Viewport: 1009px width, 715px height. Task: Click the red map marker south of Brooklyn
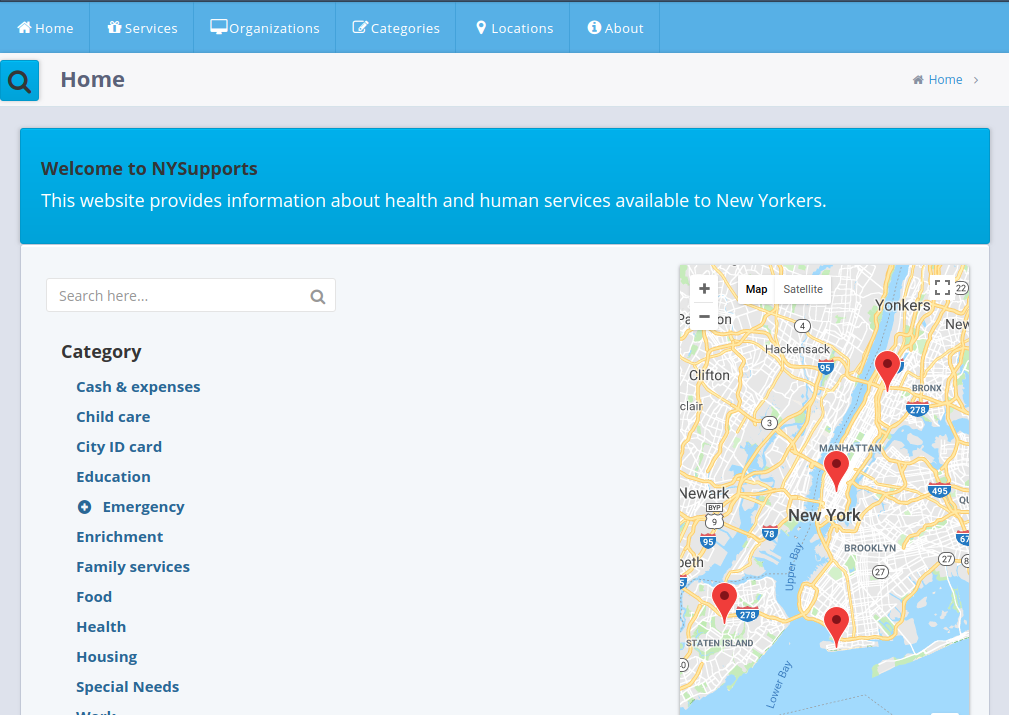click(x=836, y=627)
